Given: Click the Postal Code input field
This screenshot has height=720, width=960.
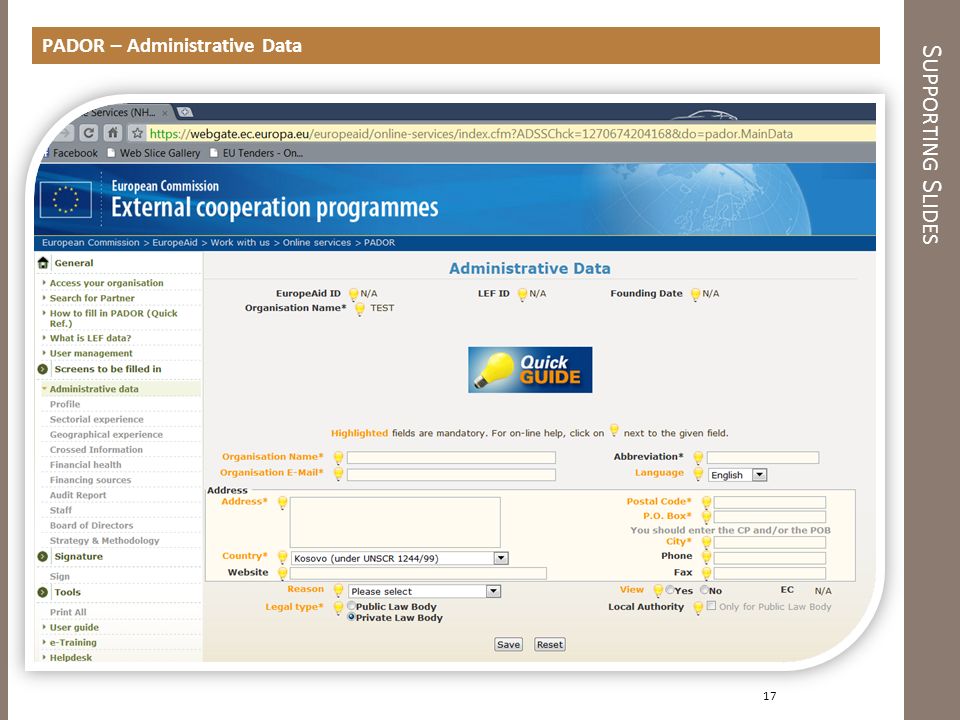Looking at the screenshot, I should click(770, 503).
